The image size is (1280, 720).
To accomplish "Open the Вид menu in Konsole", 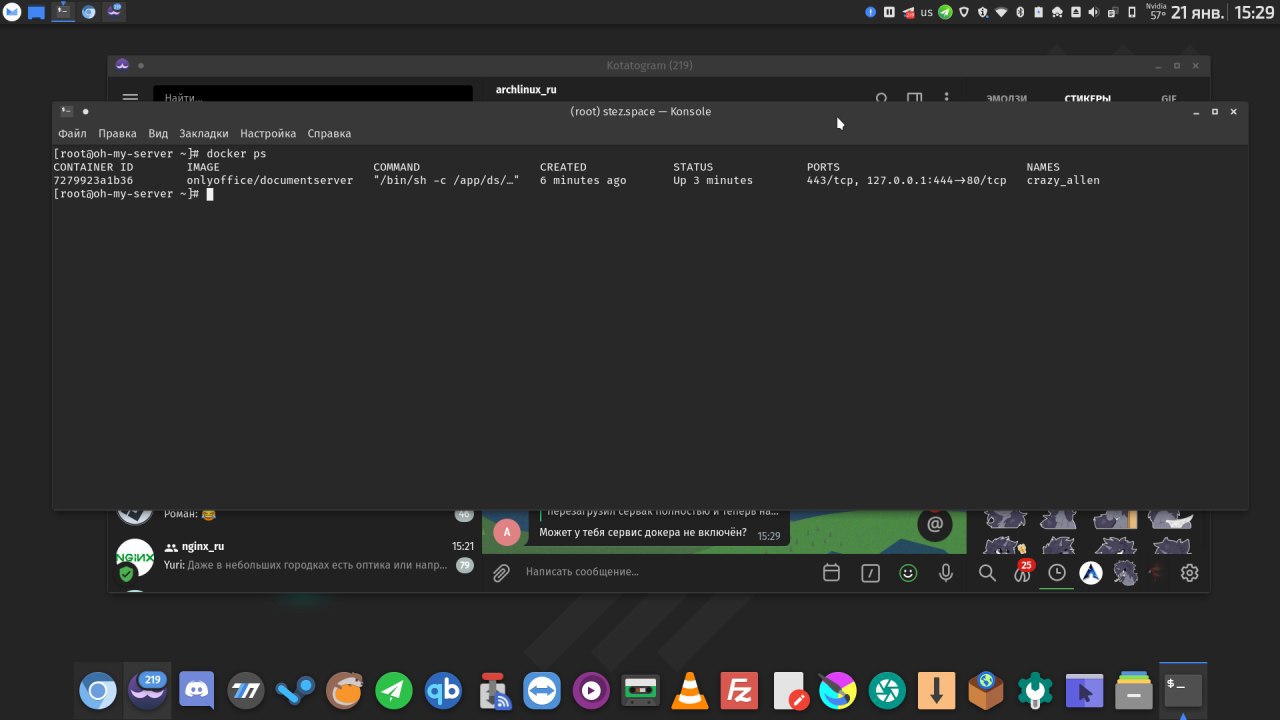I will point(158,133).
